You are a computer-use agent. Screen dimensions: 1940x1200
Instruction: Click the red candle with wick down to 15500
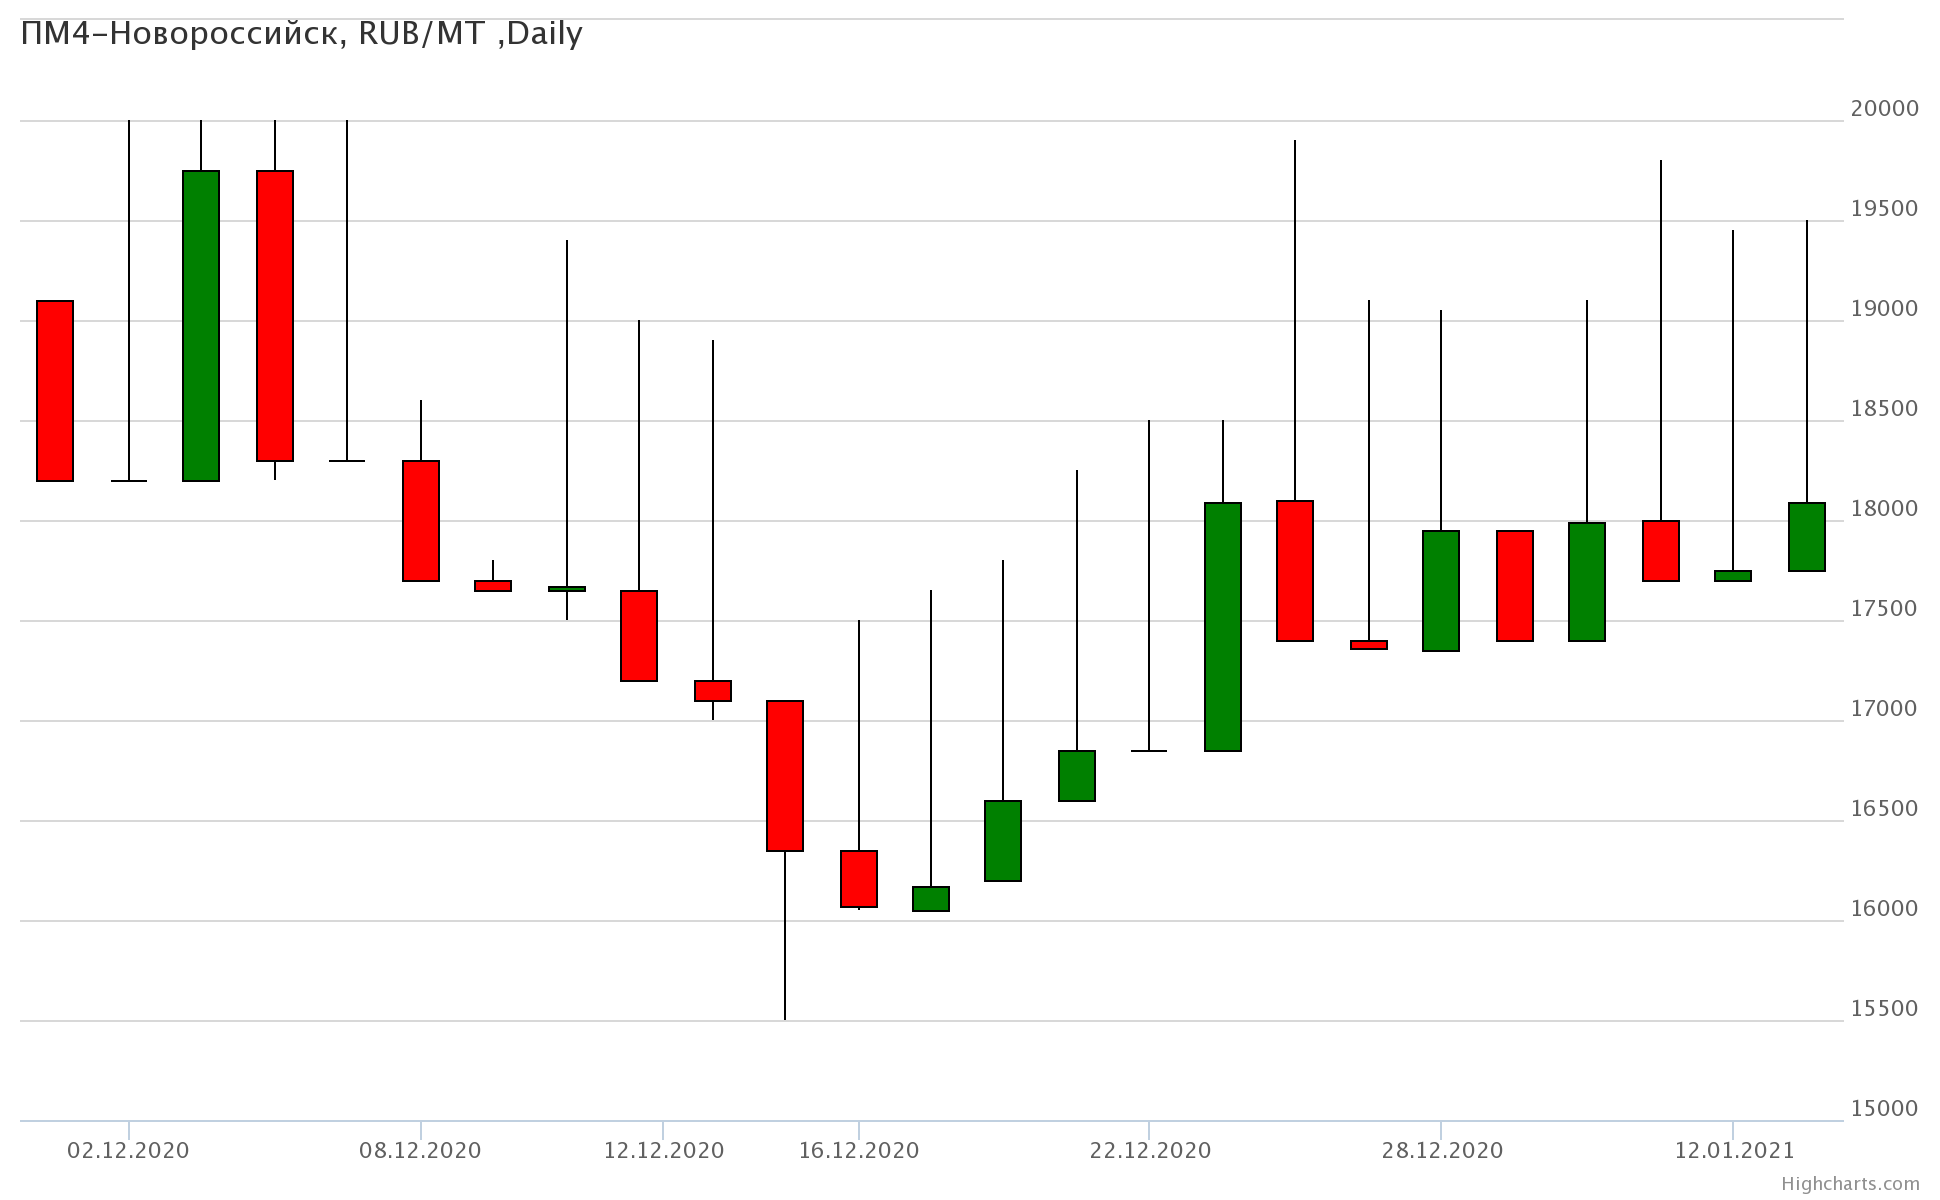click(785, 775)
